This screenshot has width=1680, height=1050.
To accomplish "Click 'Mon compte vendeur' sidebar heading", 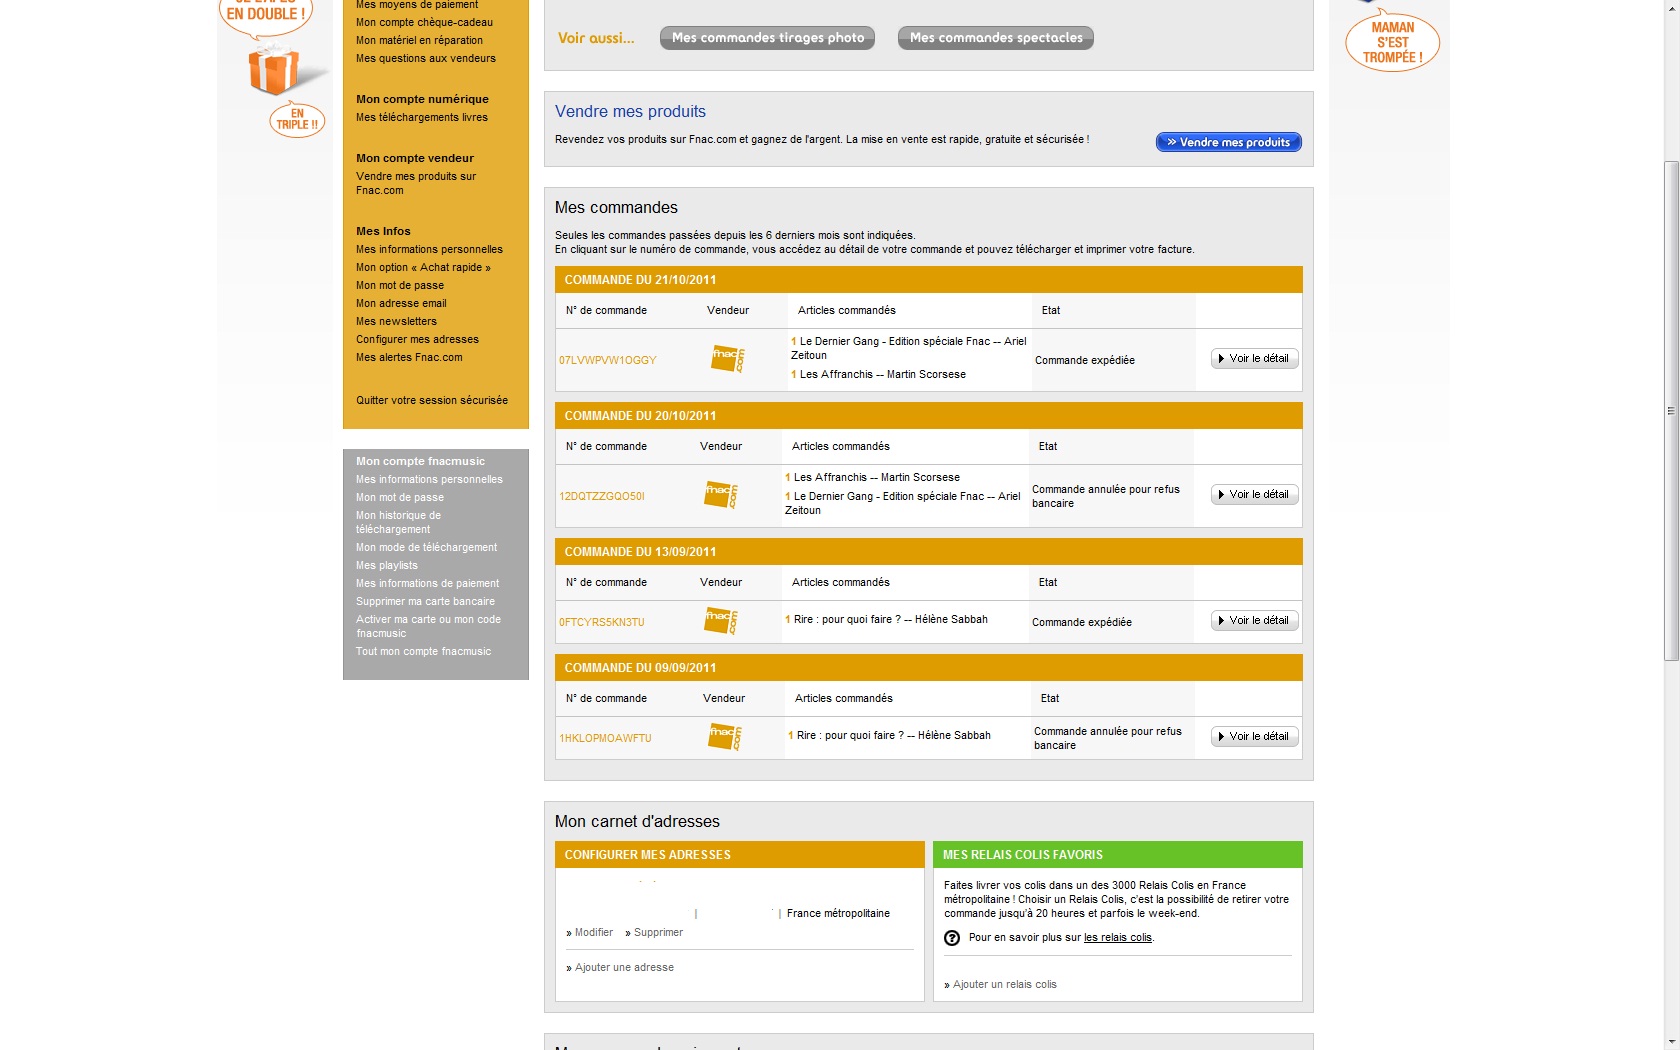I will [415, 158].
